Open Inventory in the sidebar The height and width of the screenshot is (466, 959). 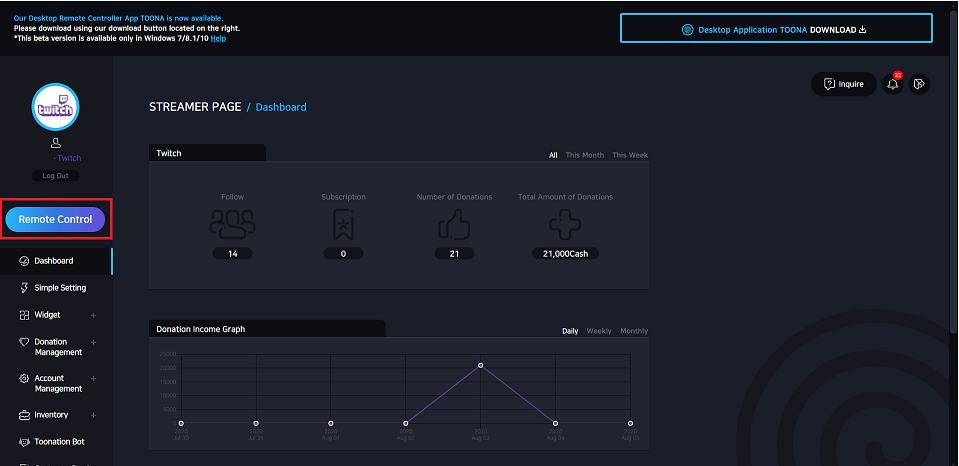51,415
